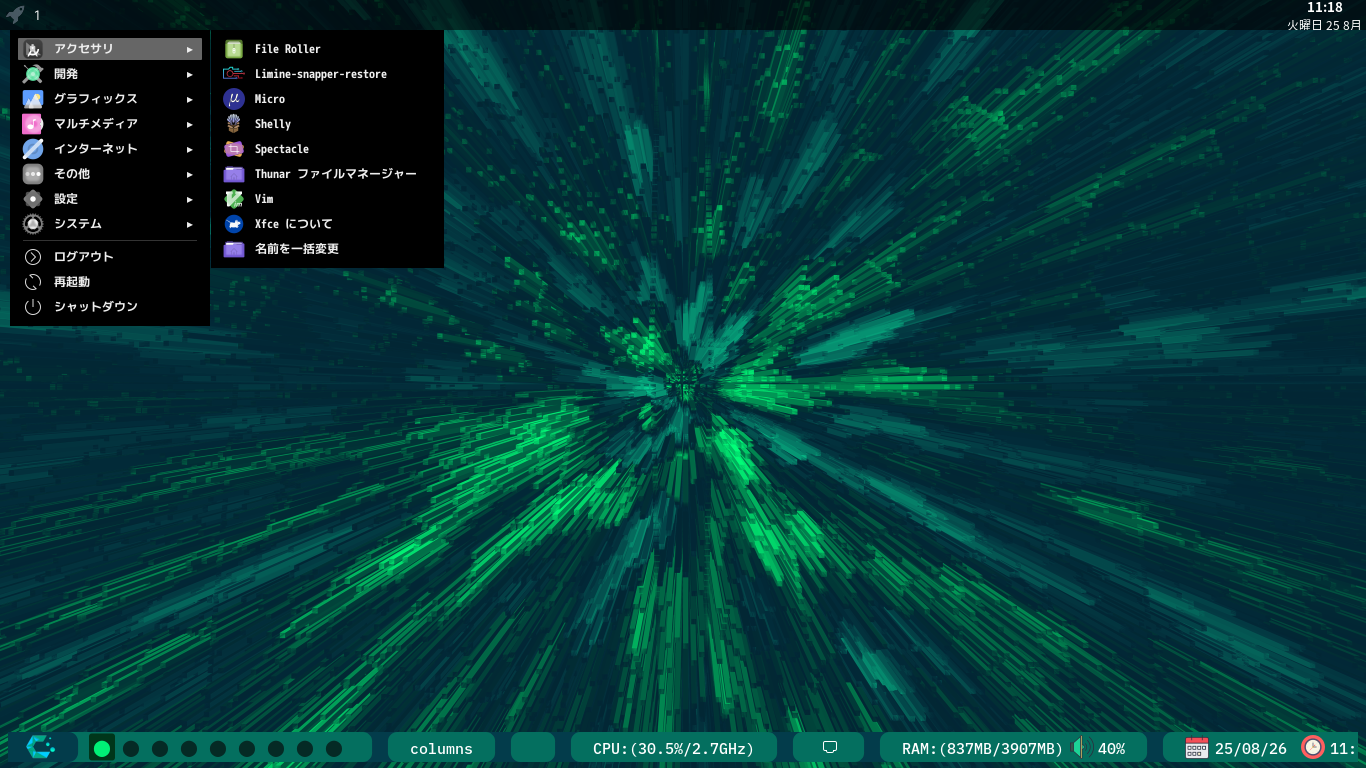Viewport: 1366px width, 768px height.
Task: Click the speech bubble notification icon
Action: coord(829,748)
